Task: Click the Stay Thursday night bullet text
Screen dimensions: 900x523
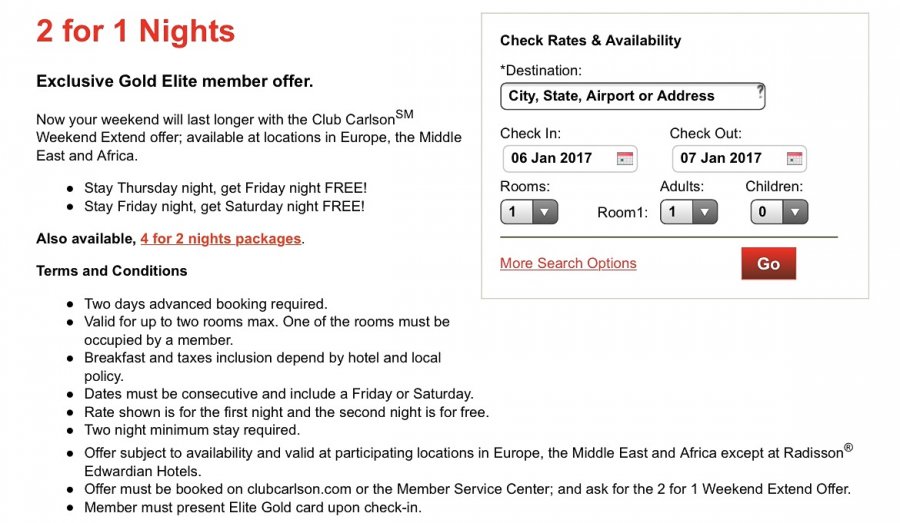Action: [225, 188]
